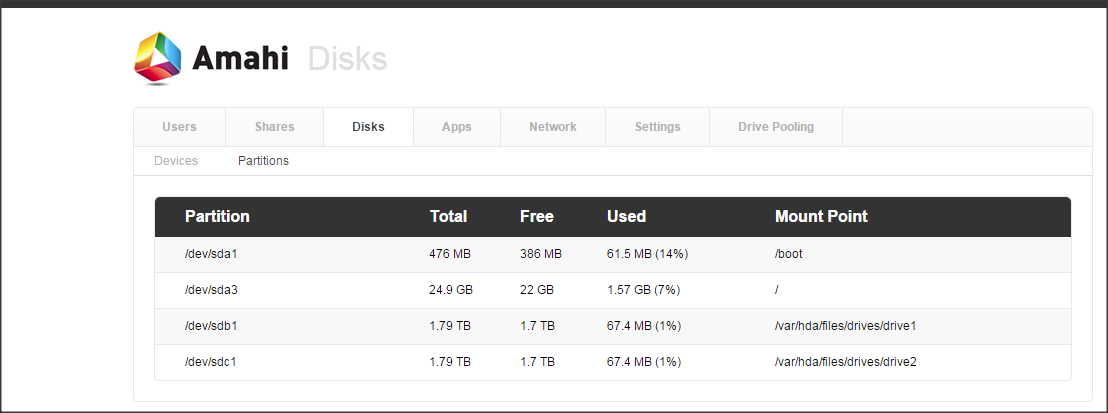Click the Used column header

(626, 216)
